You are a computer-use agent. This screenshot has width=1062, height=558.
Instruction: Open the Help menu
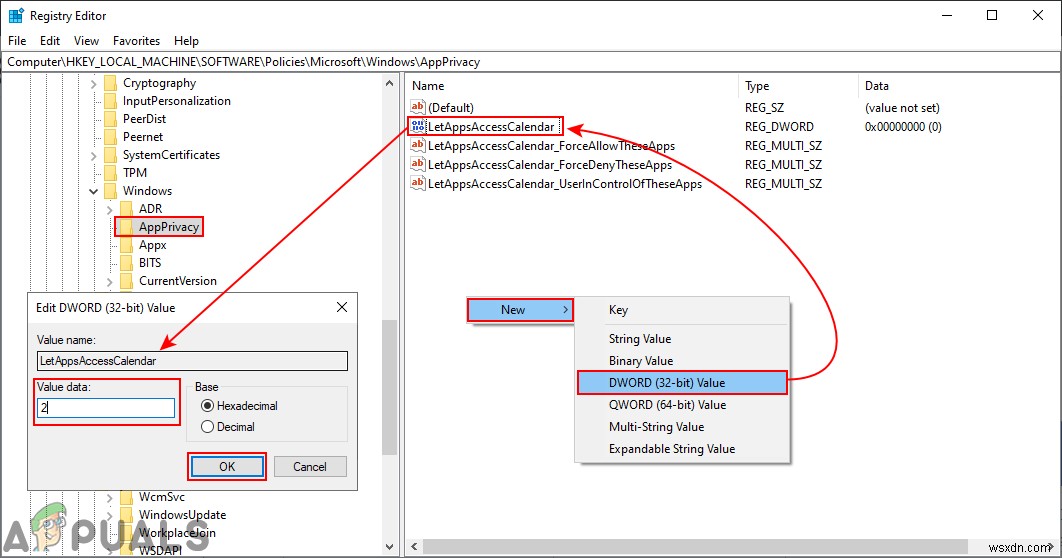pos(186,41)
